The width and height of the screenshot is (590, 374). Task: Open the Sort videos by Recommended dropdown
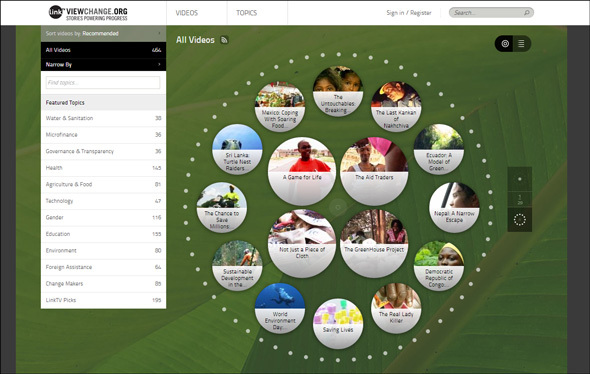click(103, 33)
